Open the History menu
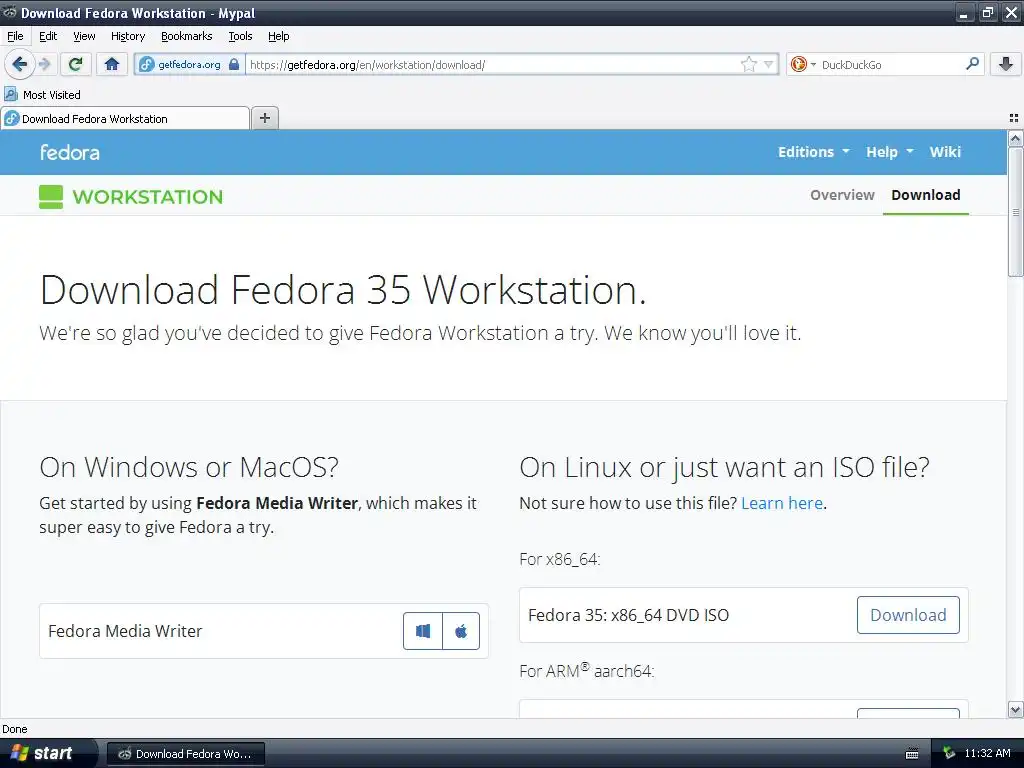This screenshot has width=1024, height=768. [127, 36]
